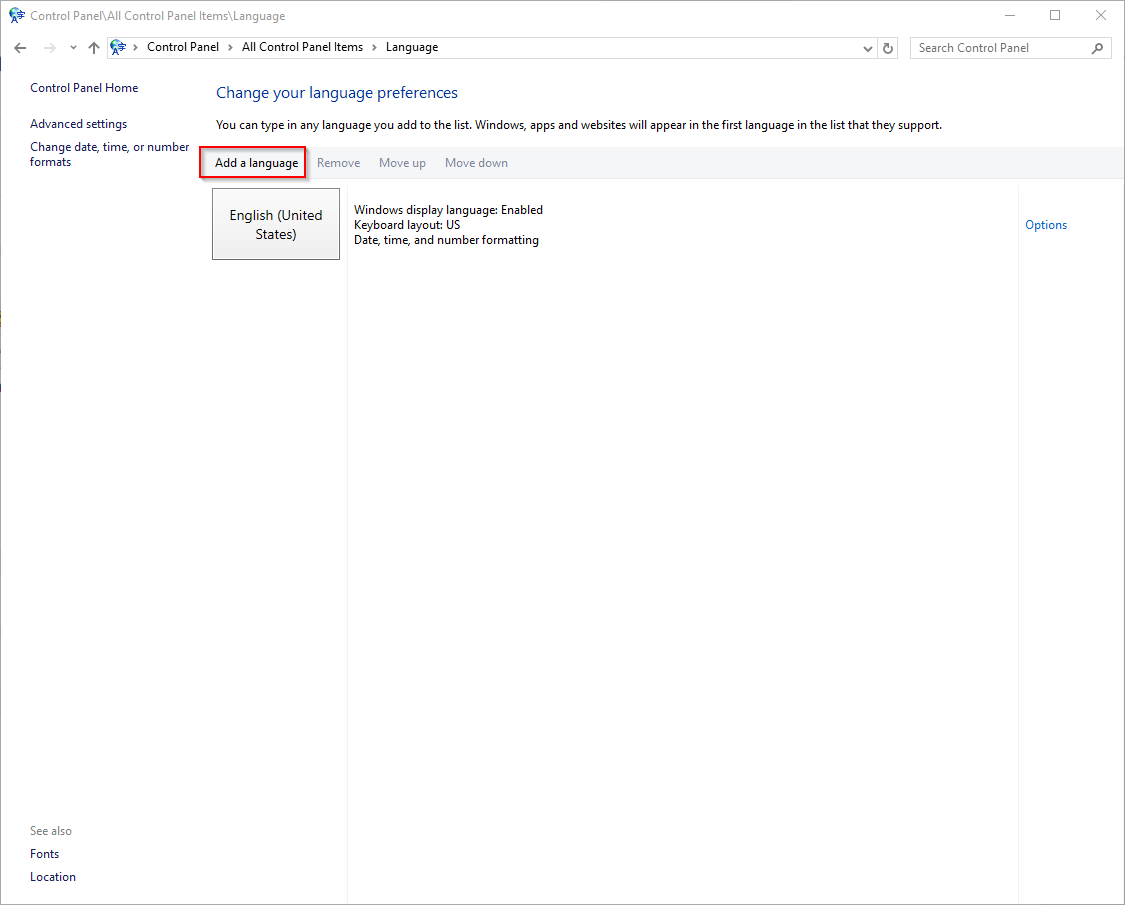
Task: Open Advanced settings link
Action: [78, 124]
